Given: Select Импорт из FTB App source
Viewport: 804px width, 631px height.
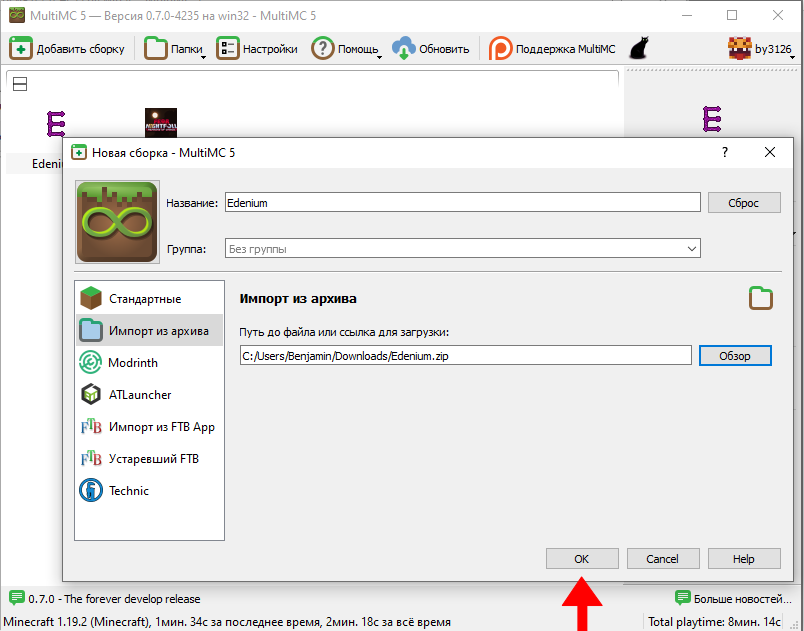Looking at the screenshot, I should (149, 426).
